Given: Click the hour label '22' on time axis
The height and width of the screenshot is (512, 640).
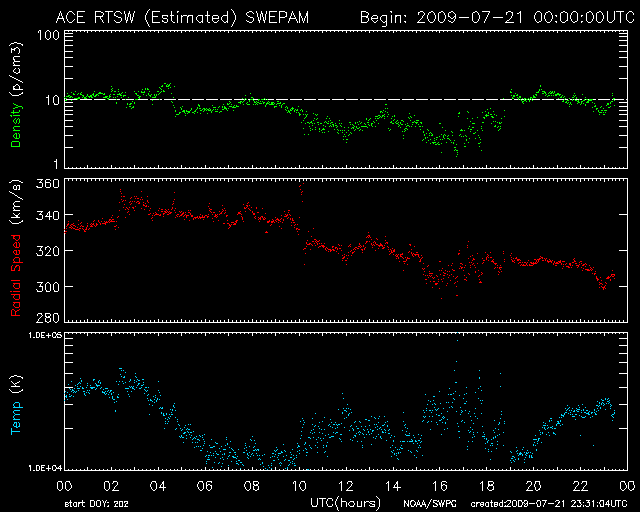Looking at the screenshot, I should tap(580, 486).
